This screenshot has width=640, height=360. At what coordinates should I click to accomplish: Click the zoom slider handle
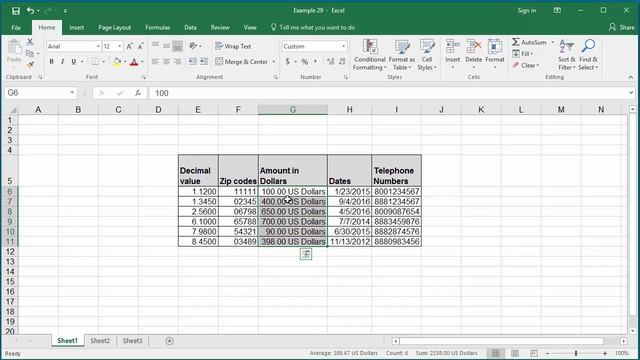pos(576,353)
